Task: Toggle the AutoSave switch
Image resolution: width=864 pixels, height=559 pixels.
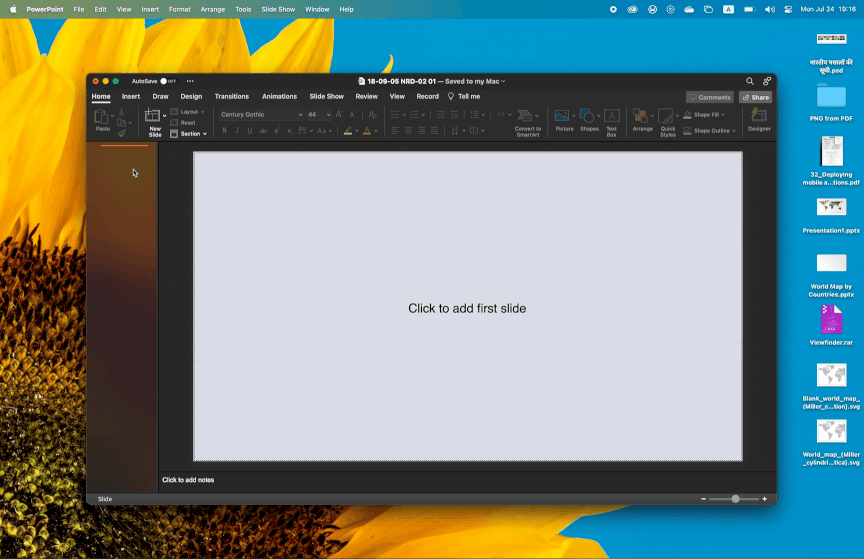Action: pyautogui.click(x=168, y=81)
